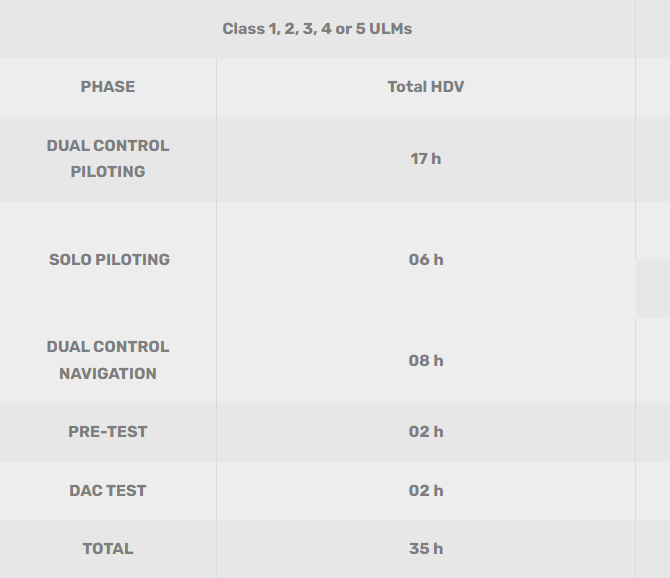Image resolution: width=670 pixels, height=578 pixels.
Task: Click the "17 h" hours value
Action: pos(425,158)
